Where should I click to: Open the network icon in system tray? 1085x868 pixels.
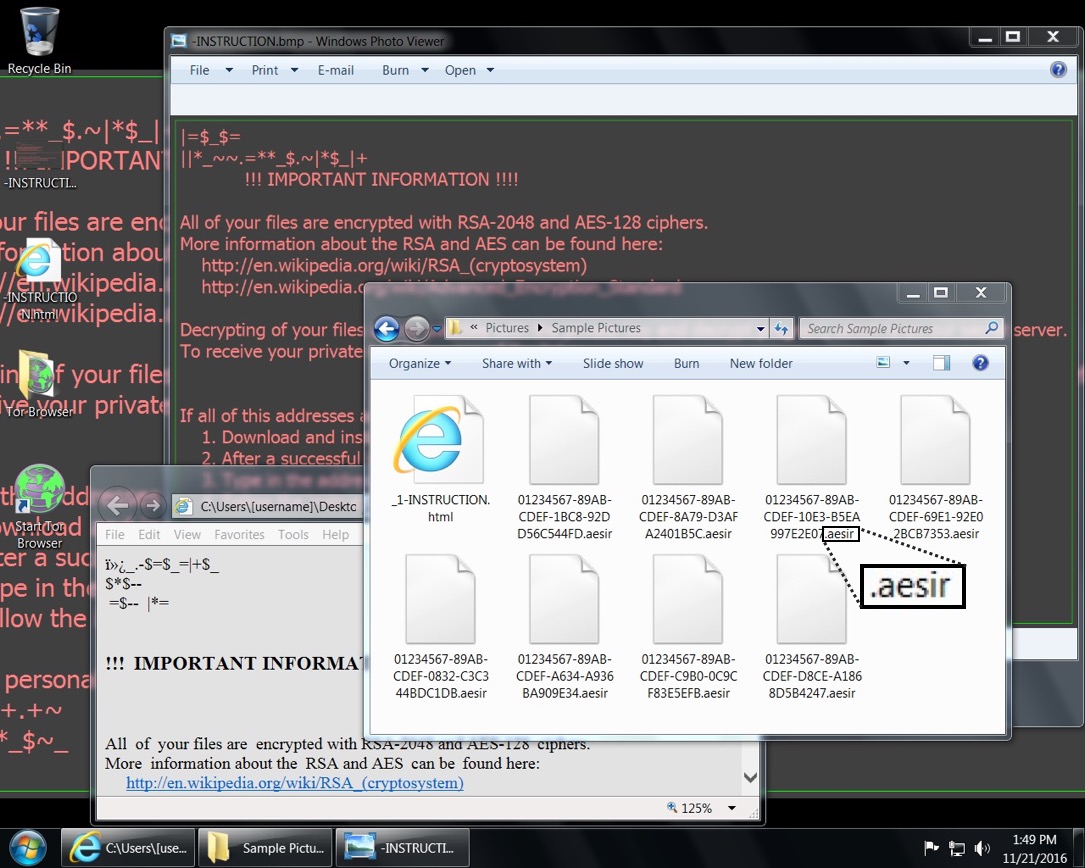click(957, 849)
